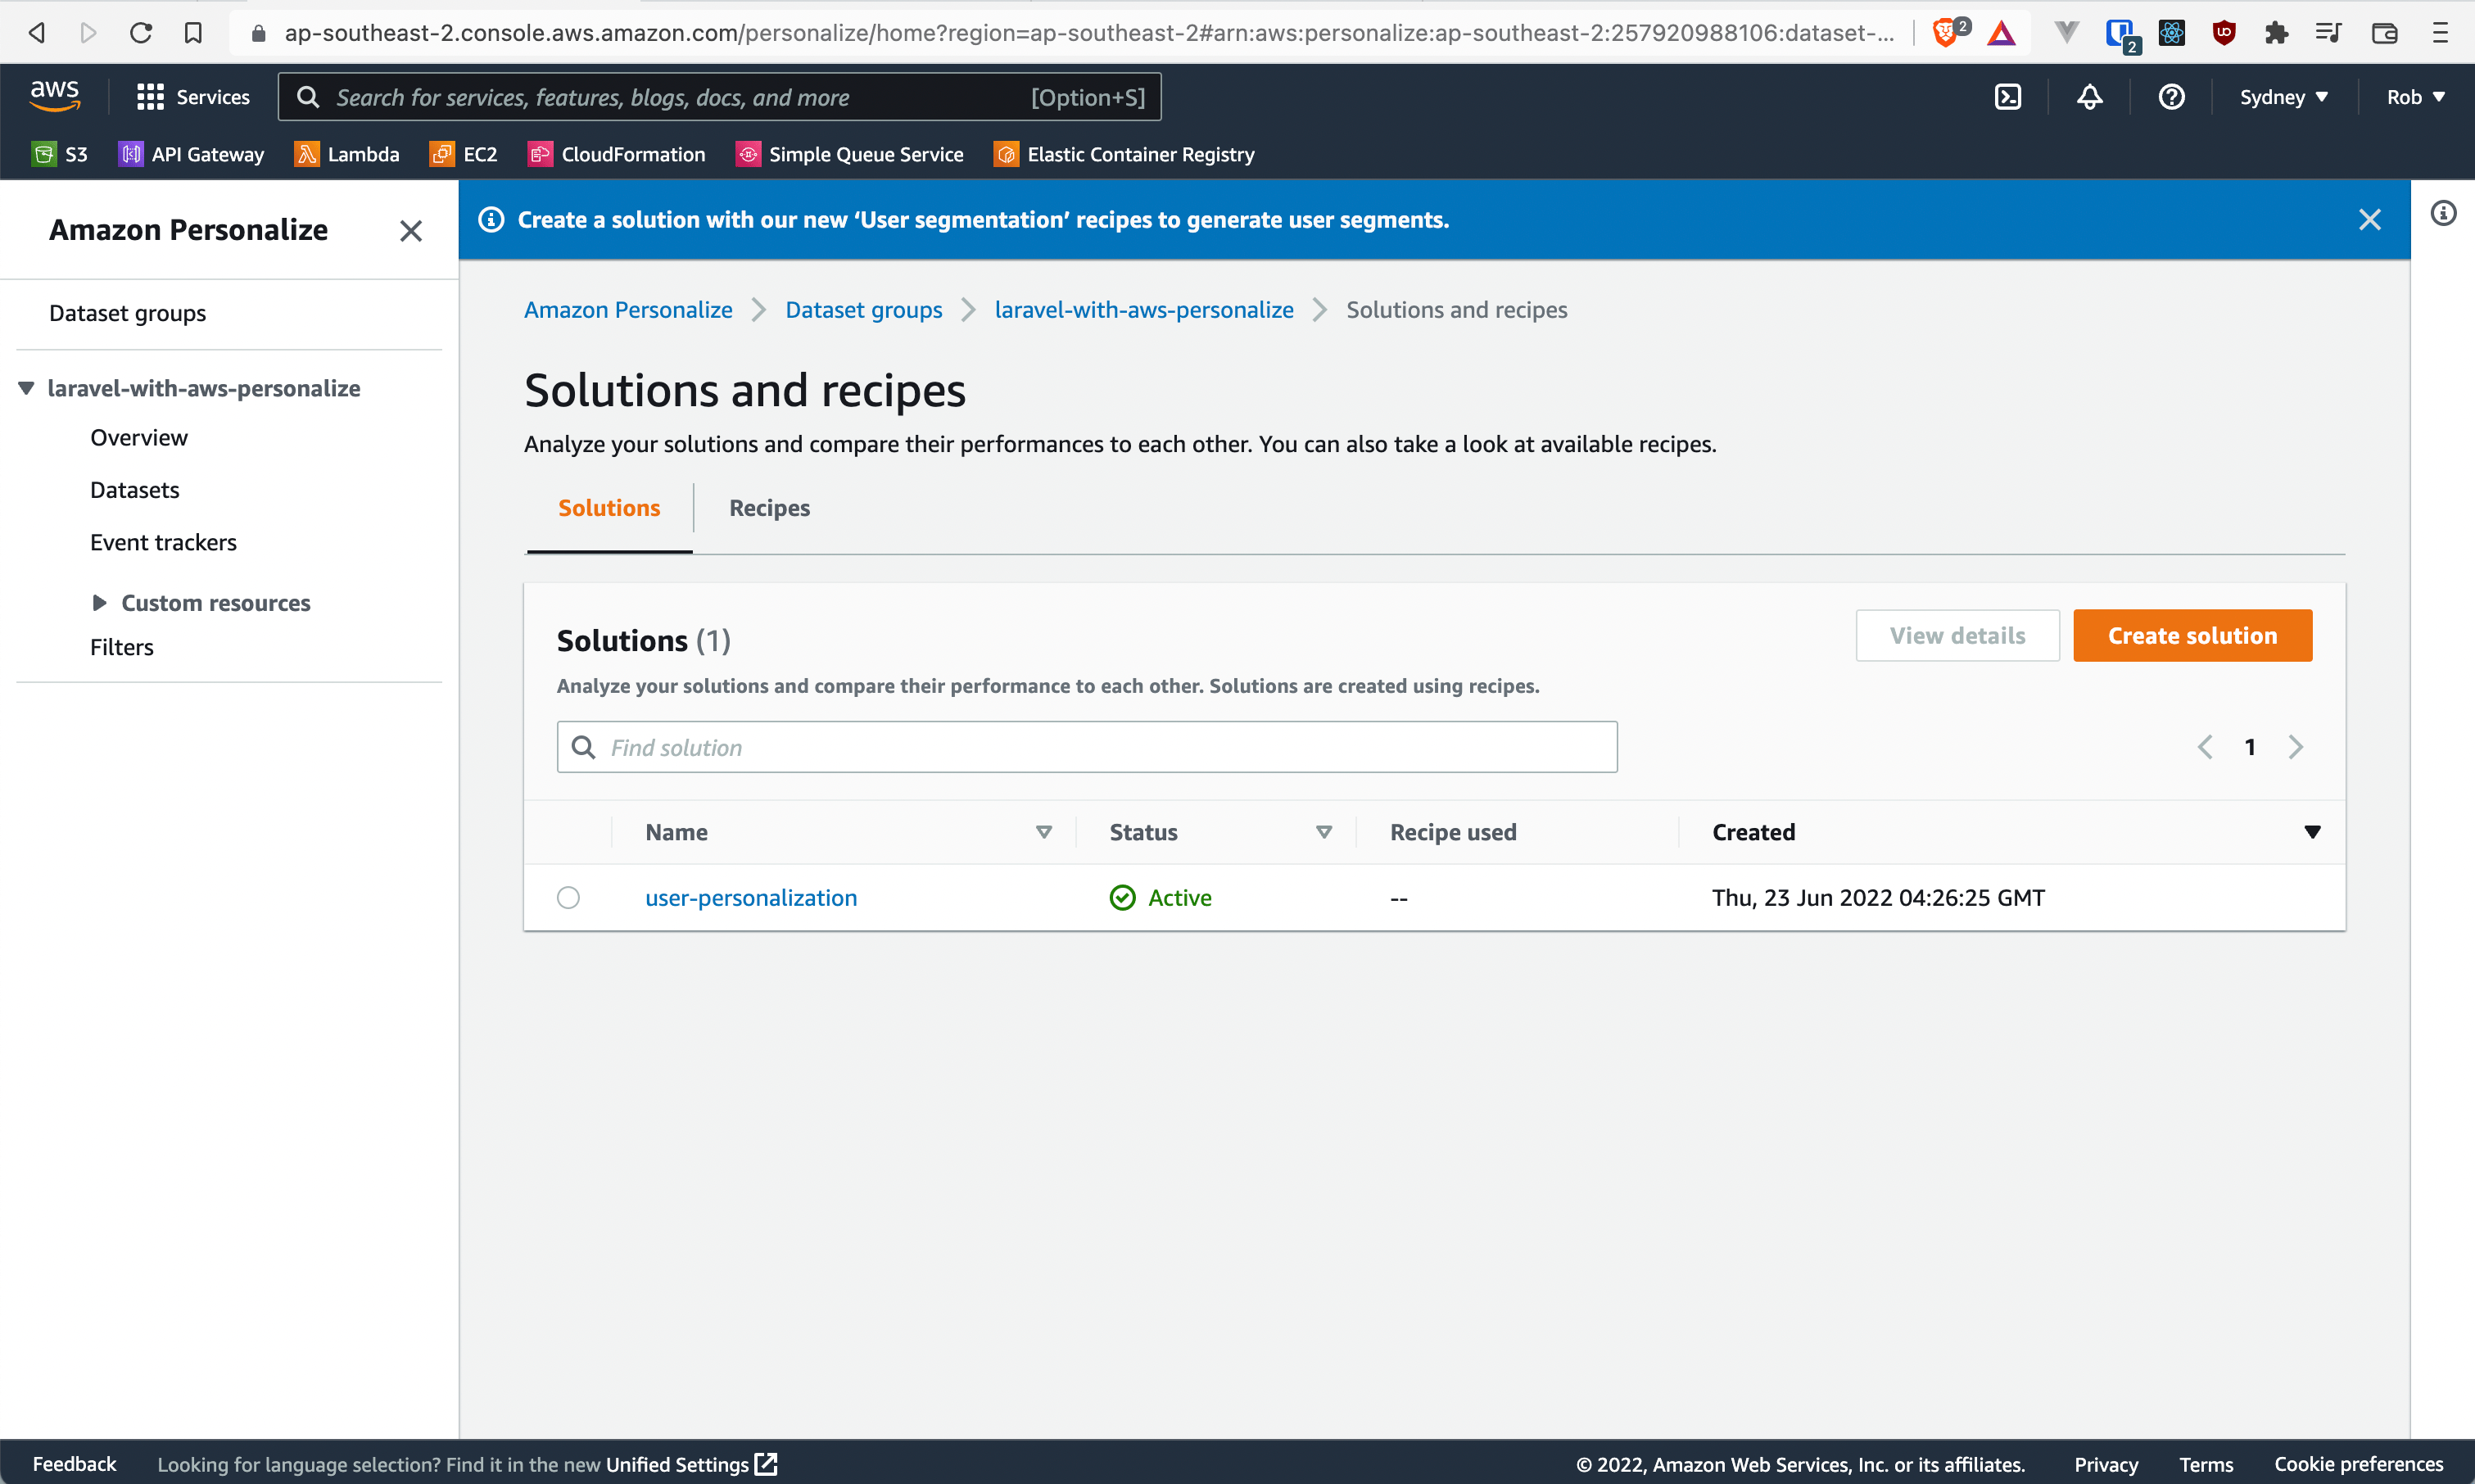
Task: Open AWS notifications bell
Action: 2089,96
